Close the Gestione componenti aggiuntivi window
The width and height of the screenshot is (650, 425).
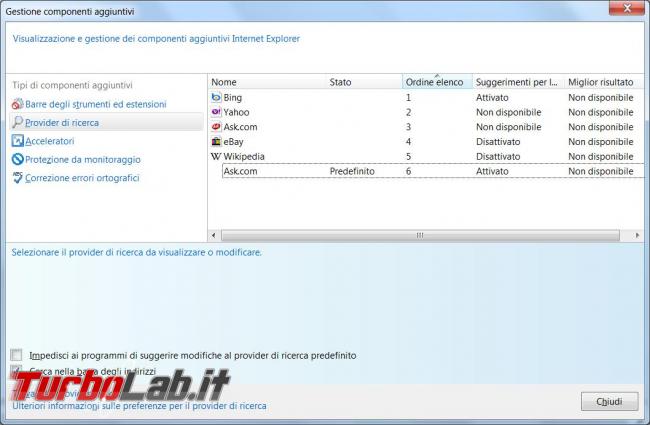[x=627, y=8]
